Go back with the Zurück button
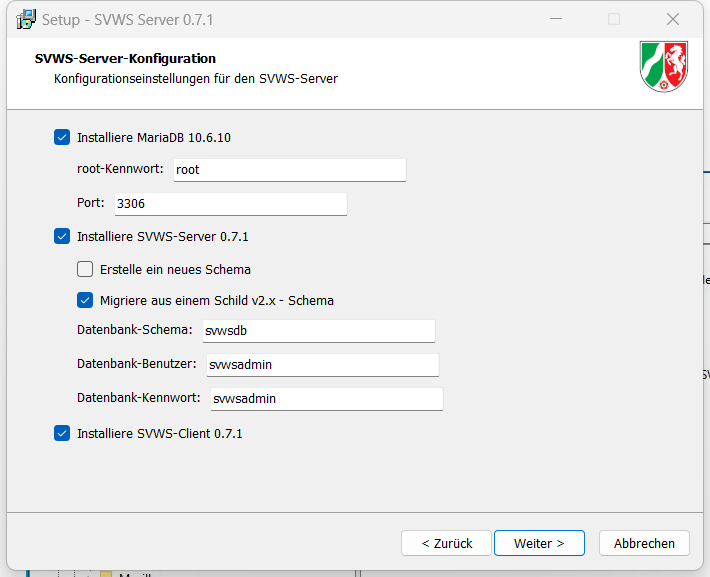The width and height of the screenshot is (710, 577). coord(446,543)
